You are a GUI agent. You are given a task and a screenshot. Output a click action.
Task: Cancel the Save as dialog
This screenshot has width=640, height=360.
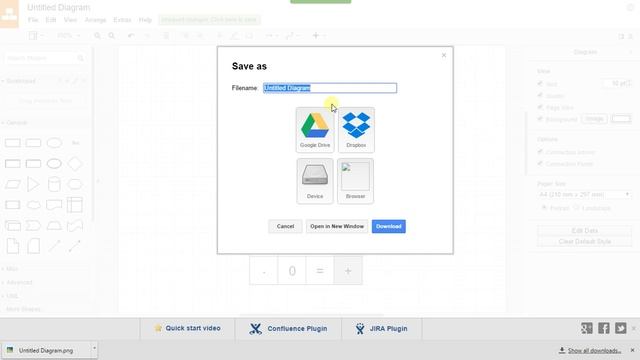tap(285, 226)
